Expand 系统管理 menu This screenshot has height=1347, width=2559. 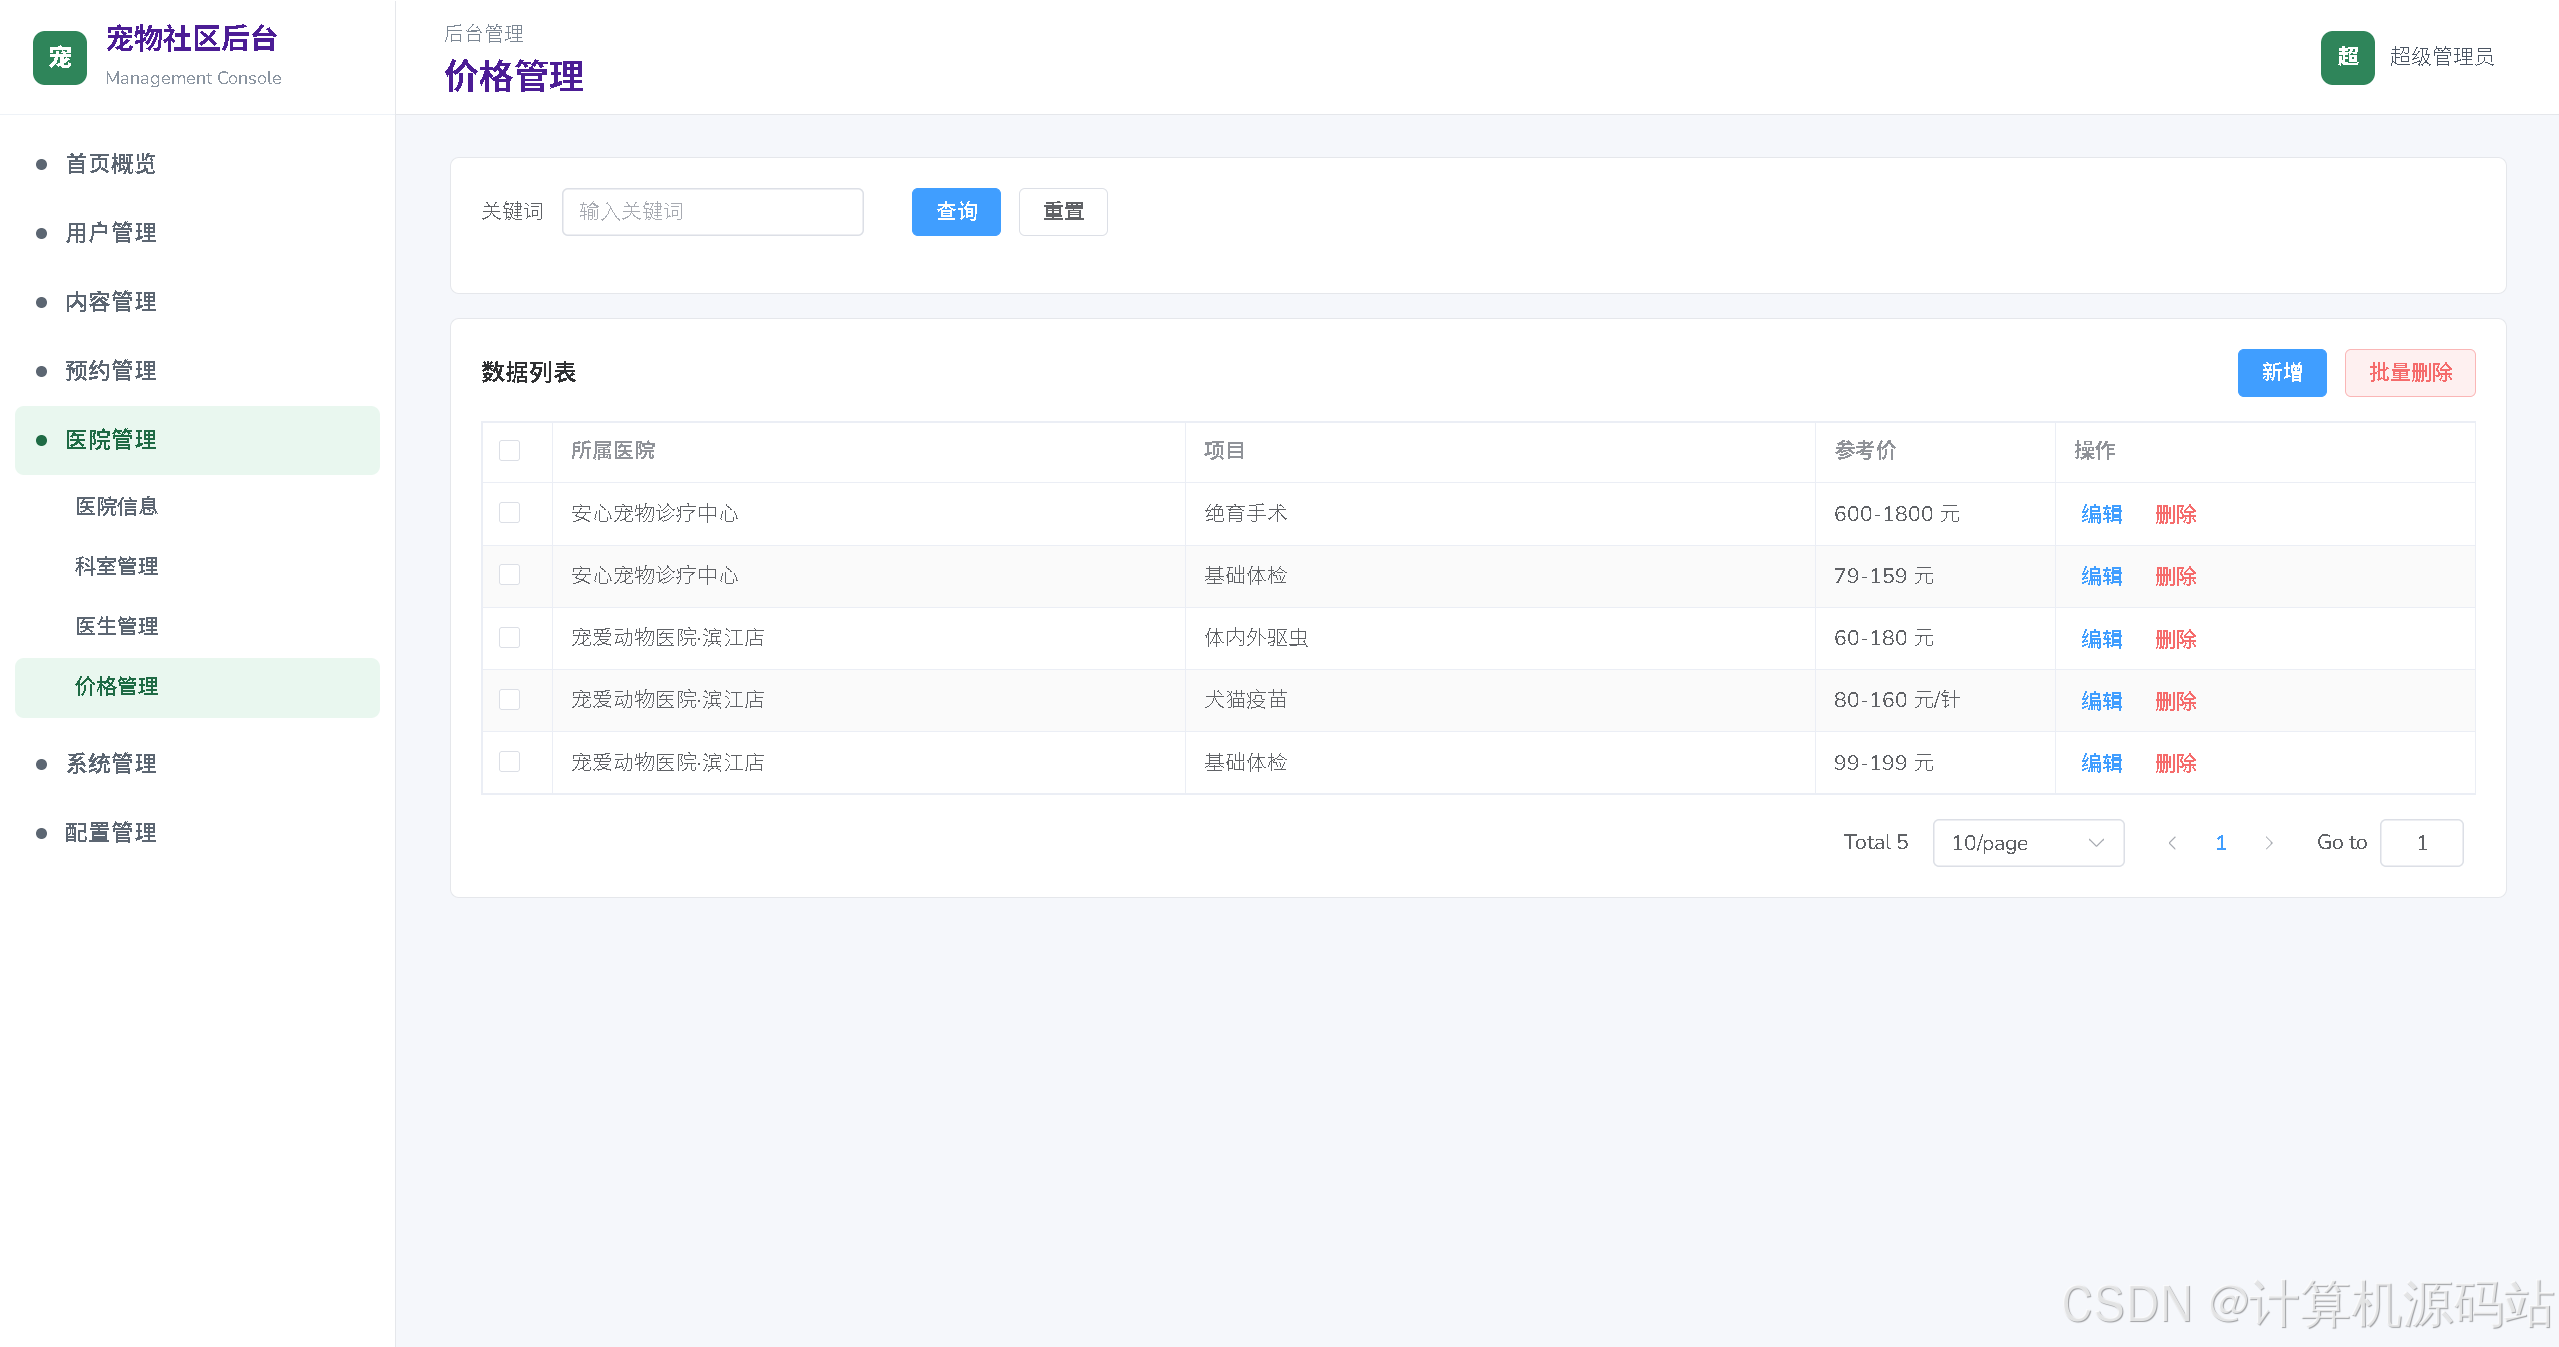point(197,764)
